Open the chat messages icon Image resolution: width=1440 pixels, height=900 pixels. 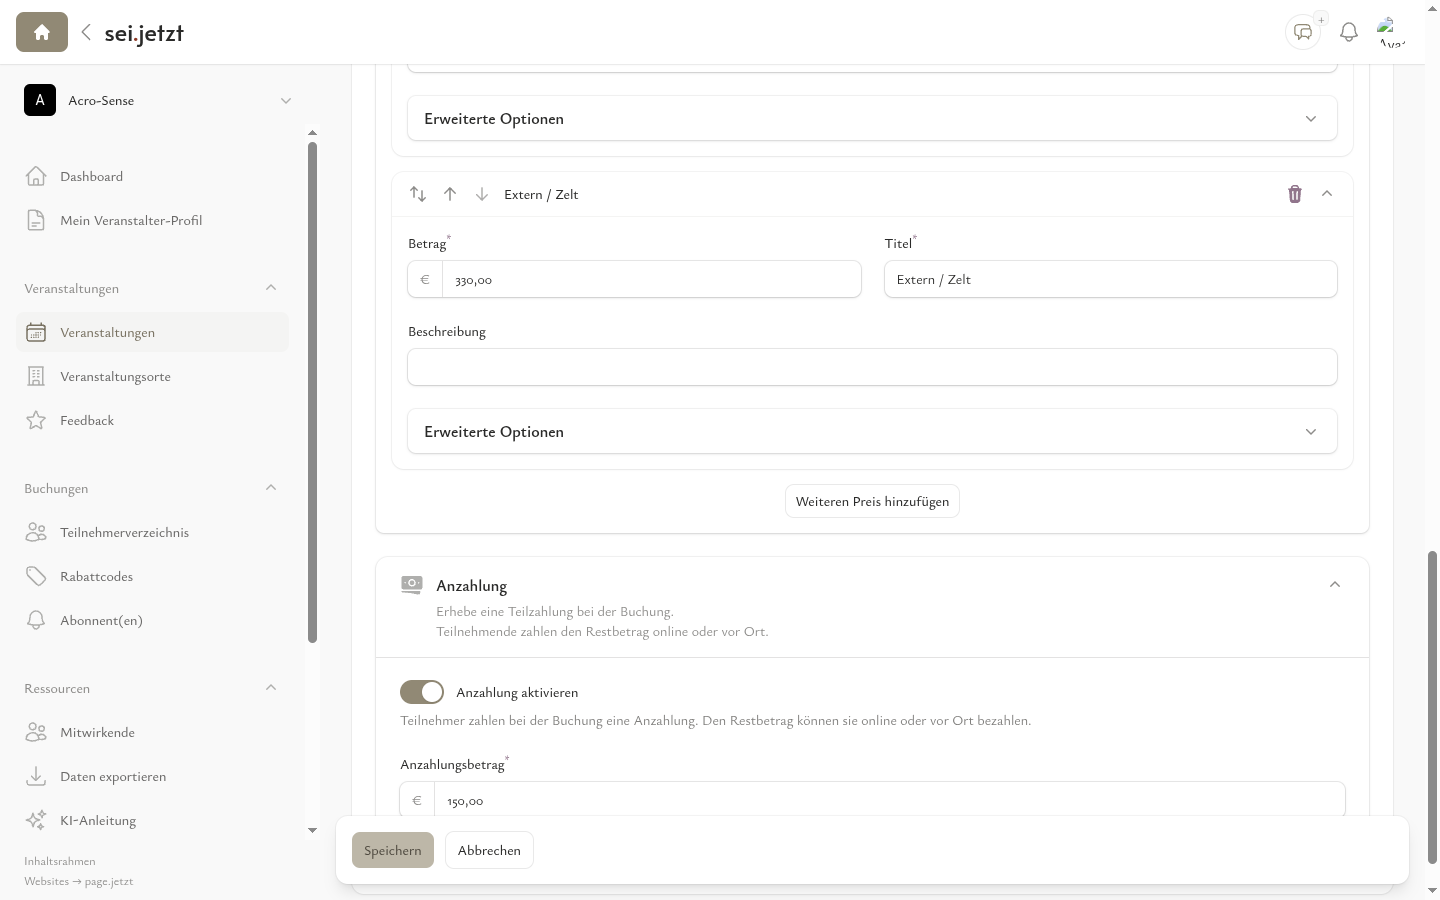[x=1302, y=33]
